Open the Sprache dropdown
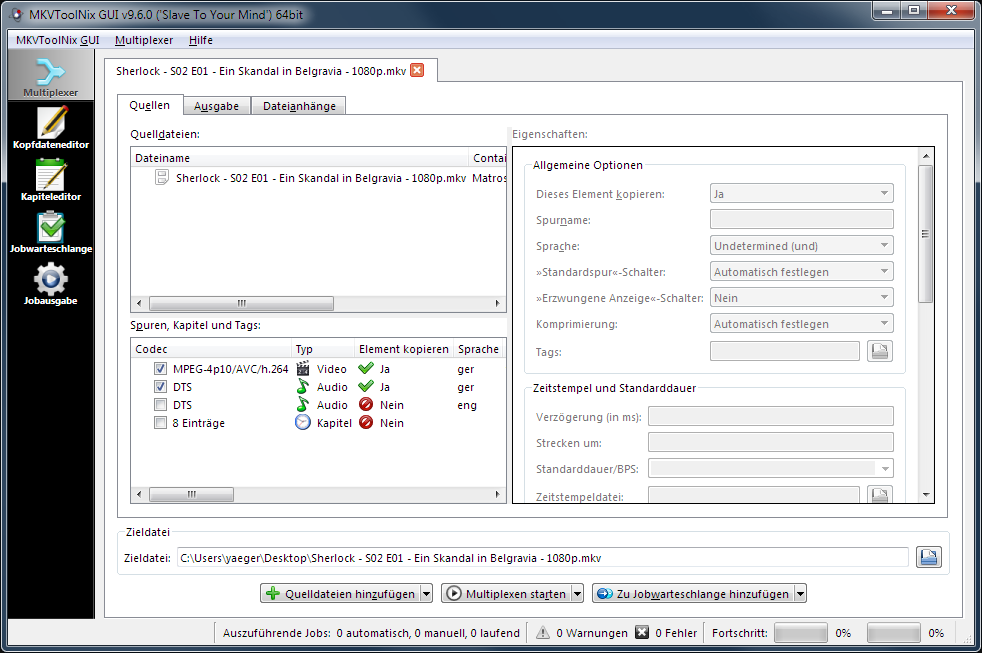 (x=802, y=245)
